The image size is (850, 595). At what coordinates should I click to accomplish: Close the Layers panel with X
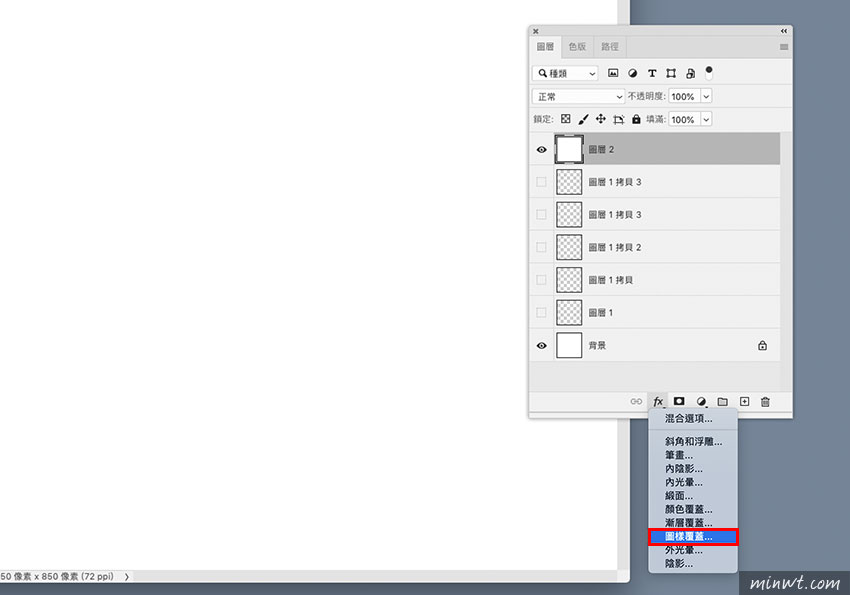pos(536,31)
